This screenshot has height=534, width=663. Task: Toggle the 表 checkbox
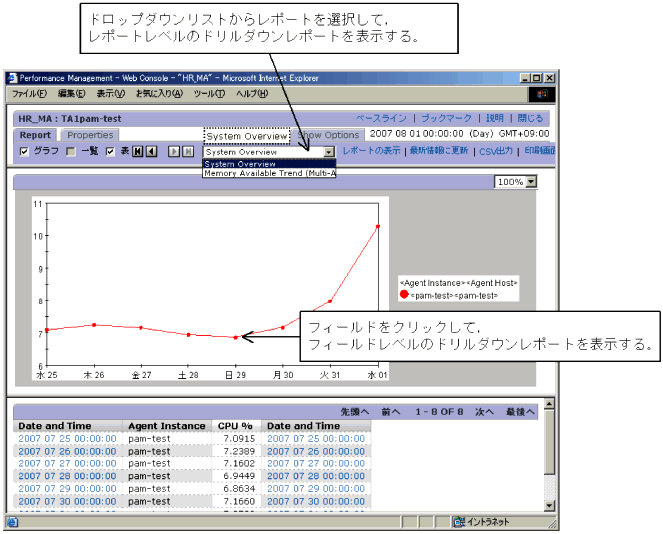click(110, 151)
